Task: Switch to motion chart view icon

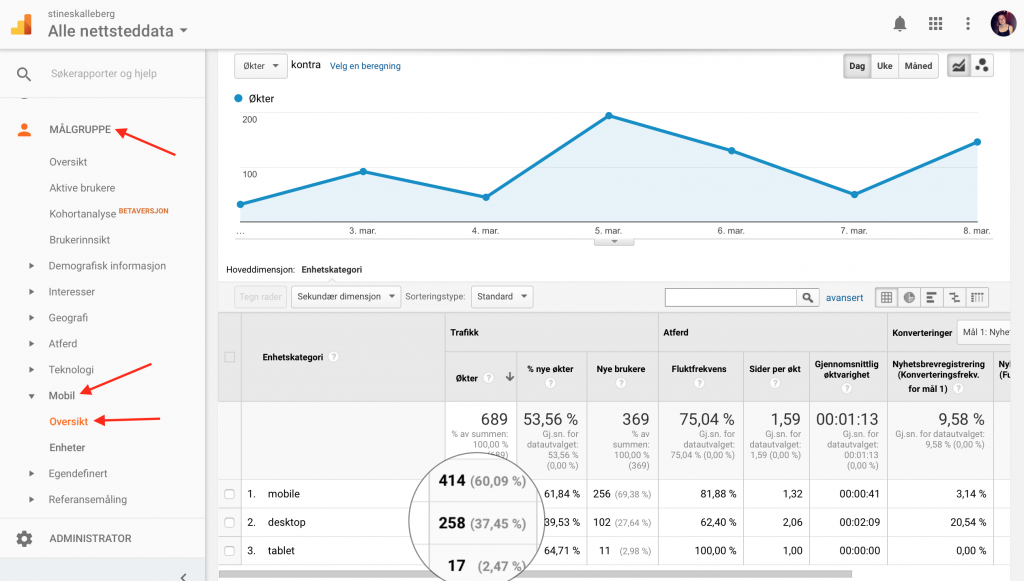Action: coord(982,65)
